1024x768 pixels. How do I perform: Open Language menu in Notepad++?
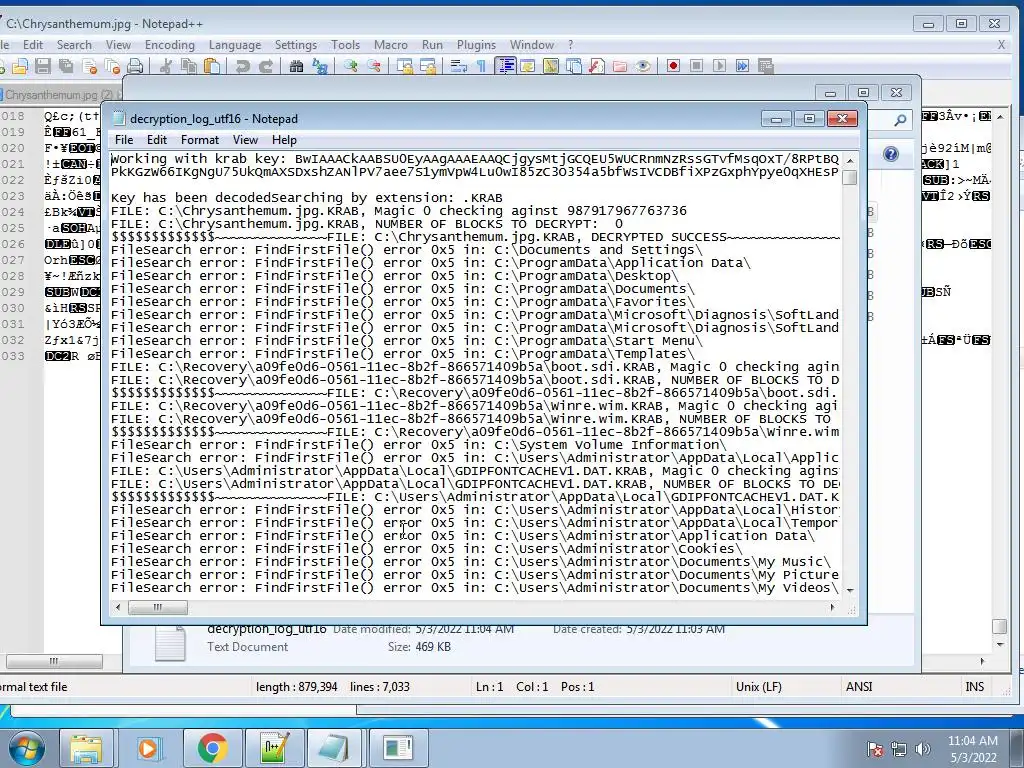click(235, 45)
